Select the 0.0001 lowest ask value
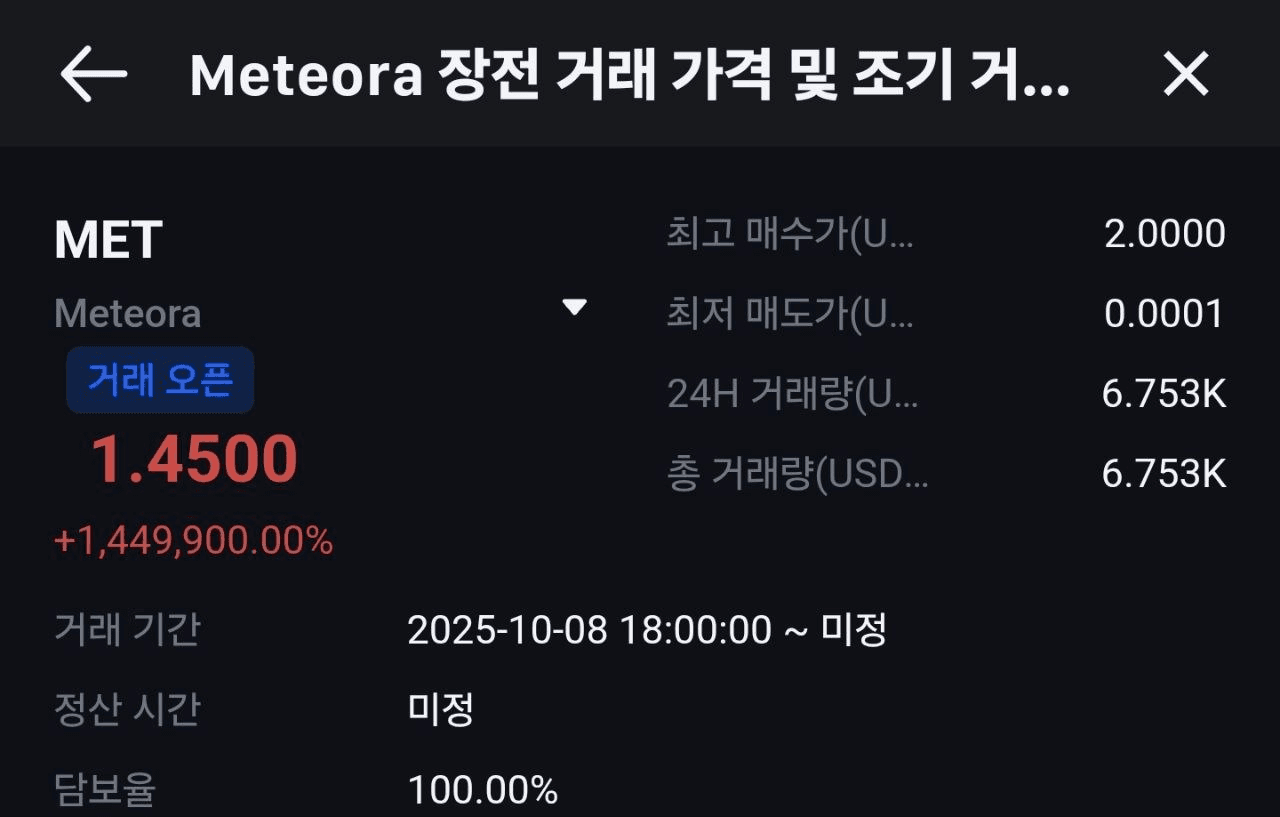Screen dimensions: 1280x817 [x=1164, y=314]
